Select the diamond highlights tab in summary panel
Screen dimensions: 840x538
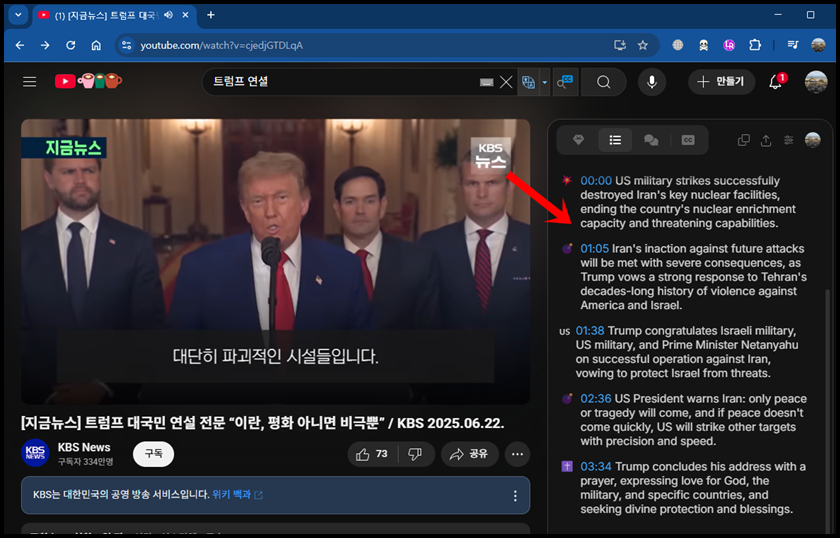[x=578, y=140]
